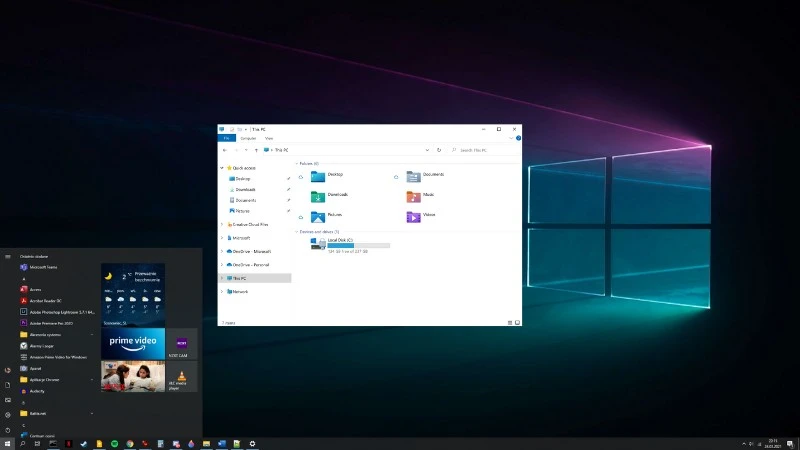Open the Computer ribbon tab
The image size is (800, 450).
(x=248, y=138)
